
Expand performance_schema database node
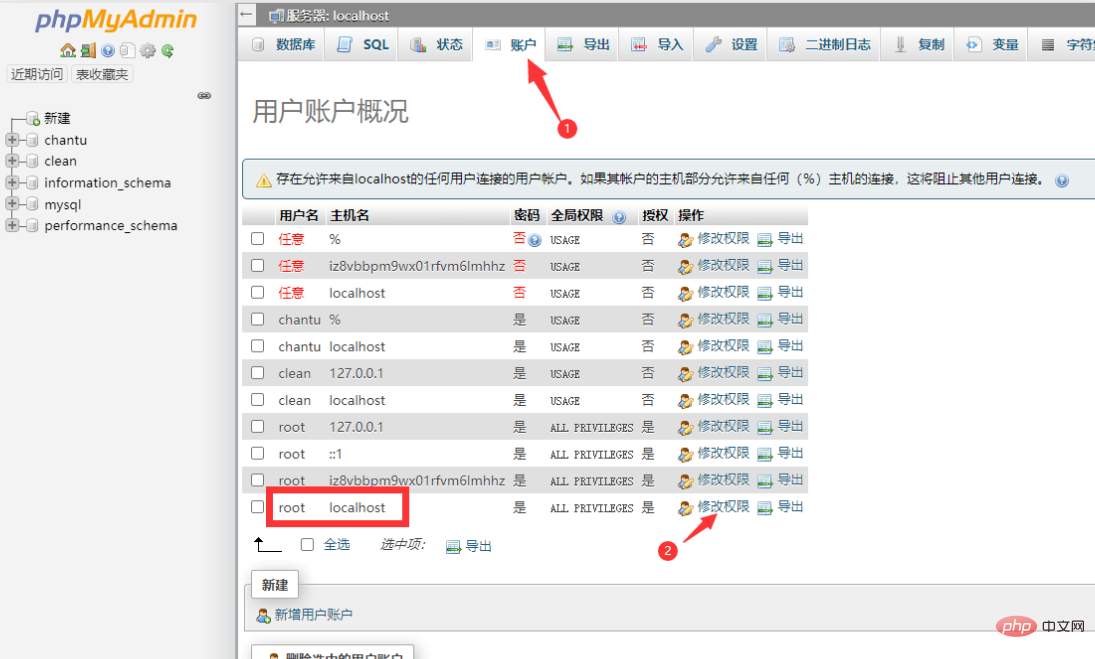[x=12, y=225]
